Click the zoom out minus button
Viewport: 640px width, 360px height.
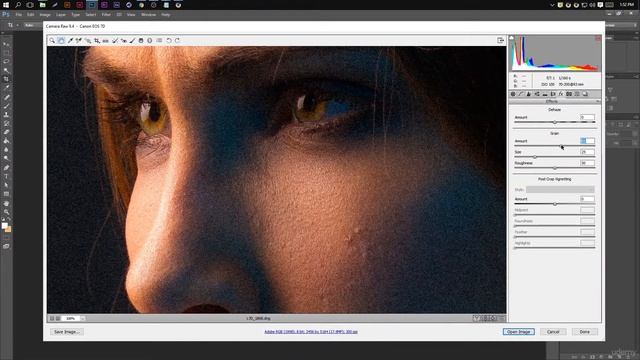[52, 318]
